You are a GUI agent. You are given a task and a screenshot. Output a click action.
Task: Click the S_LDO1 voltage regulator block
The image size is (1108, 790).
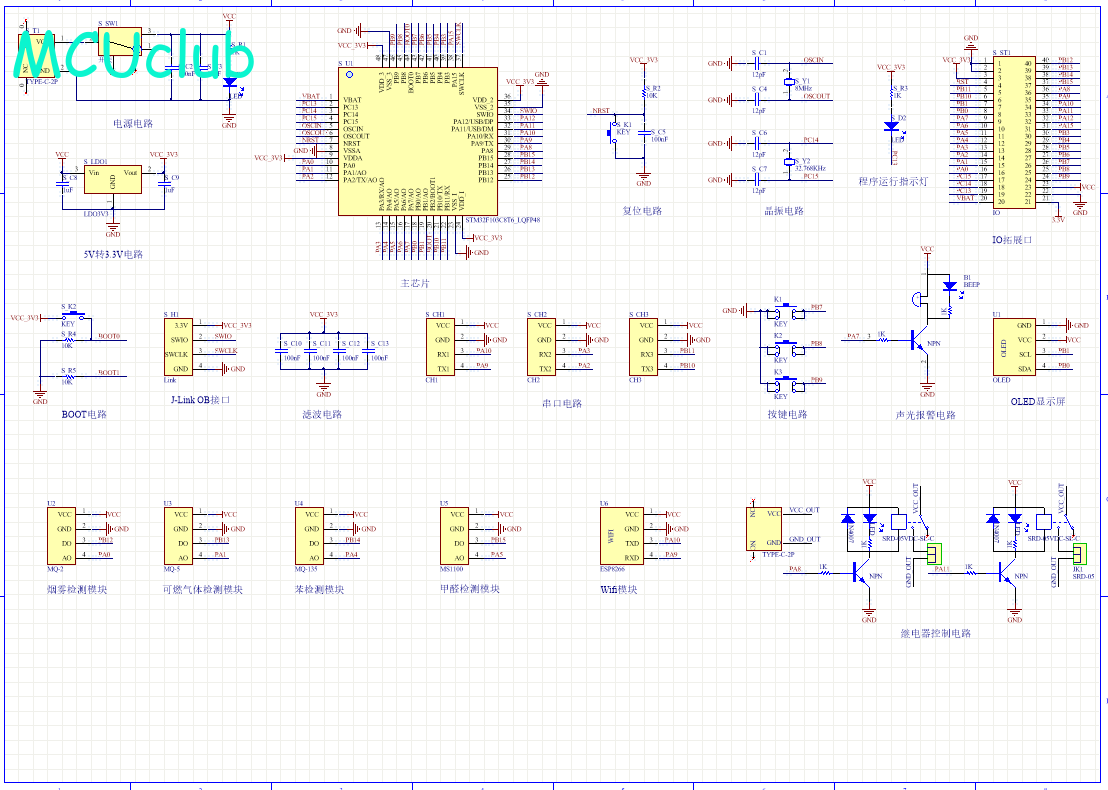(x=113, y=179)
